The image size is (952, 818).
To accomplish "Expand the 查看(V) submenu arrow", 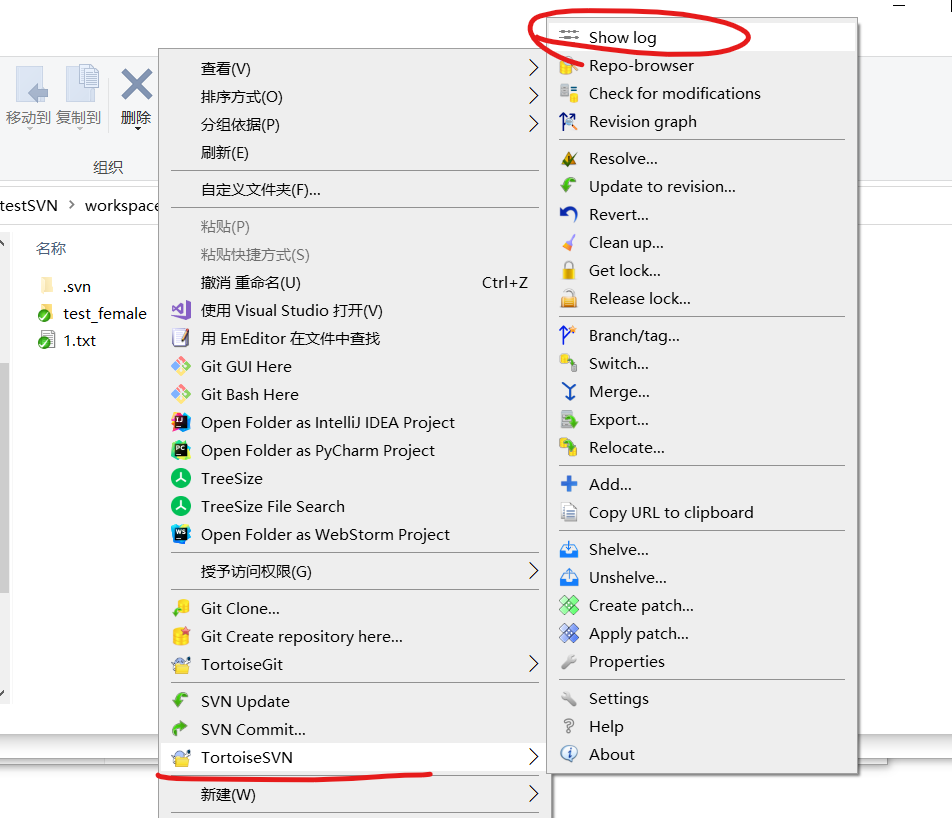I will [533, 68].
